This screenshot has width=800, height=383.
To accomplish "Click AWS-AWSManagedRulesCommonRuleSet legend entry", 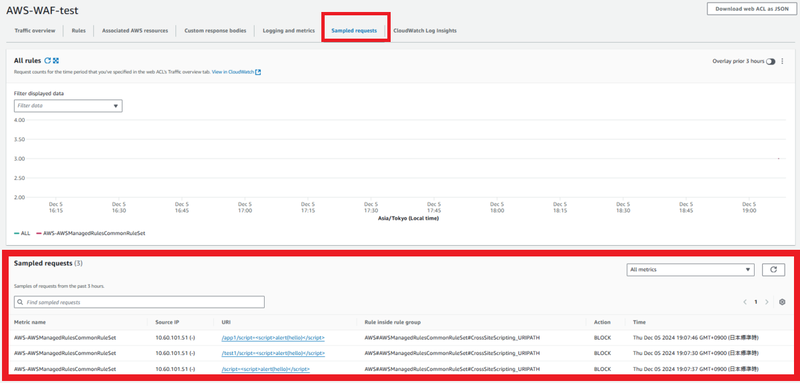I will pyautogui.click(x=91, y=233).
